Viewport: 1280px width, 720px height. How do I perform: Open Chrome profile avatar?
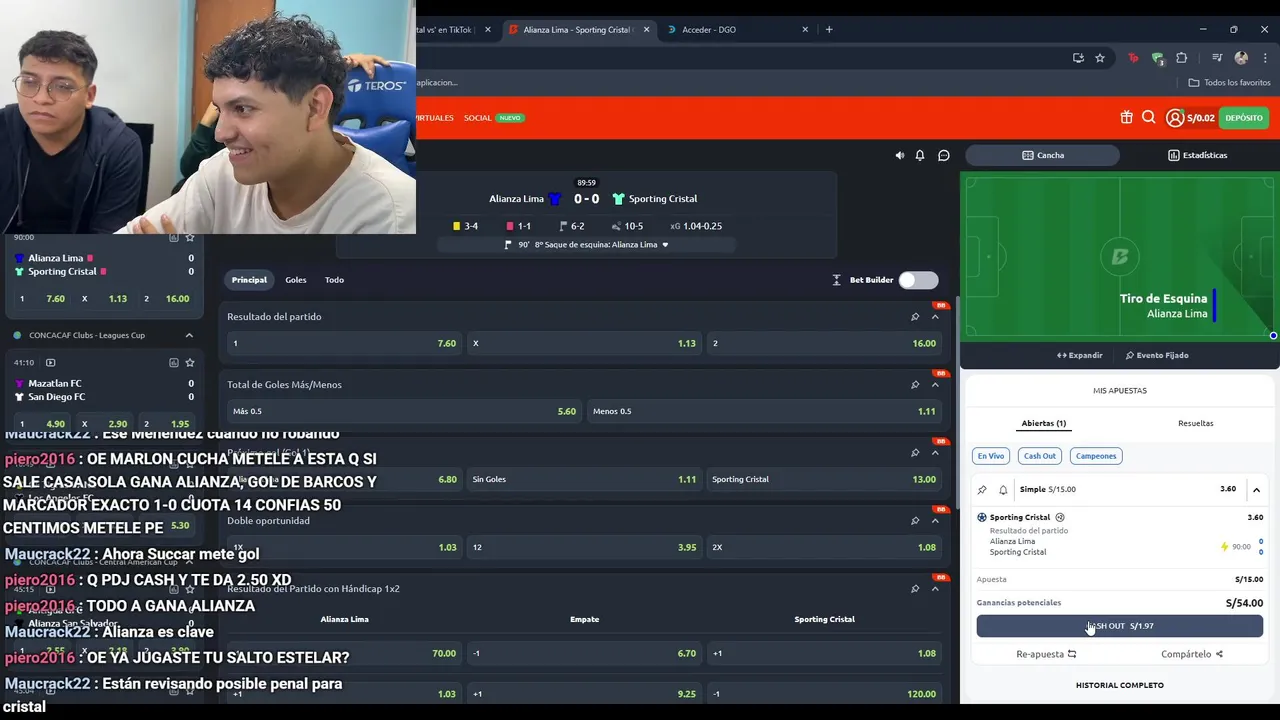click(x=1242, y=58)
